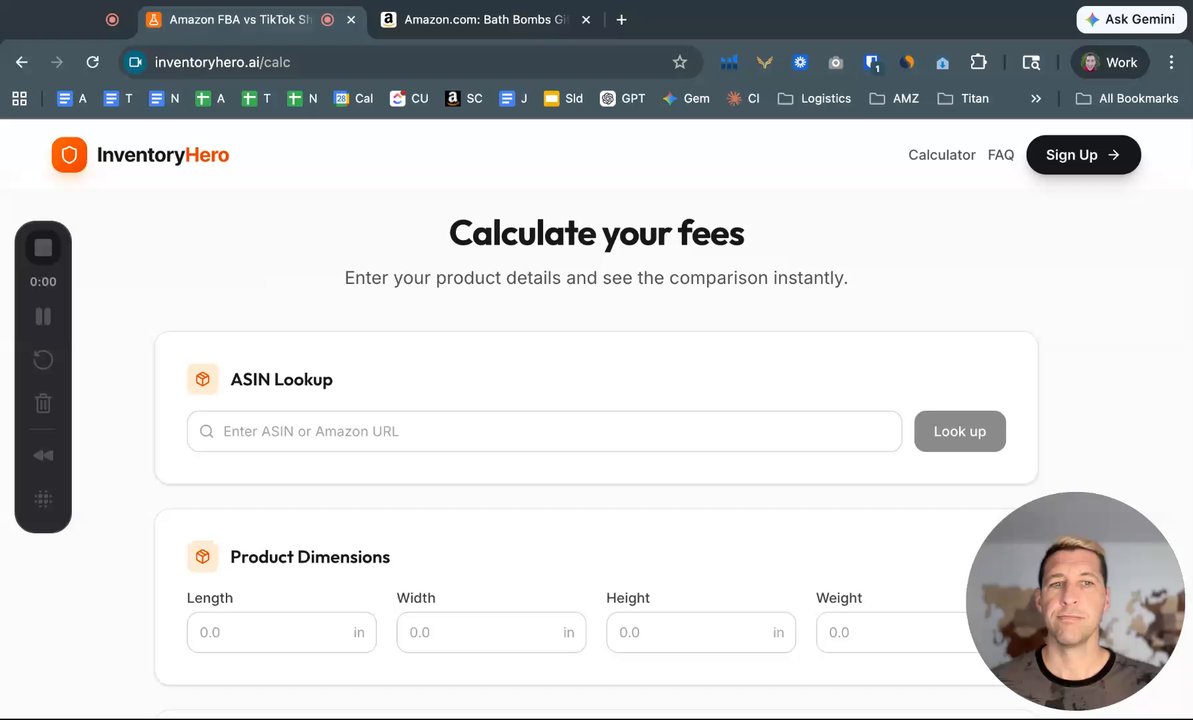Expand the Titan bookmarks folder
Image resolution: width=1193 pixels, height=720 pixels.
coord(963,98)
